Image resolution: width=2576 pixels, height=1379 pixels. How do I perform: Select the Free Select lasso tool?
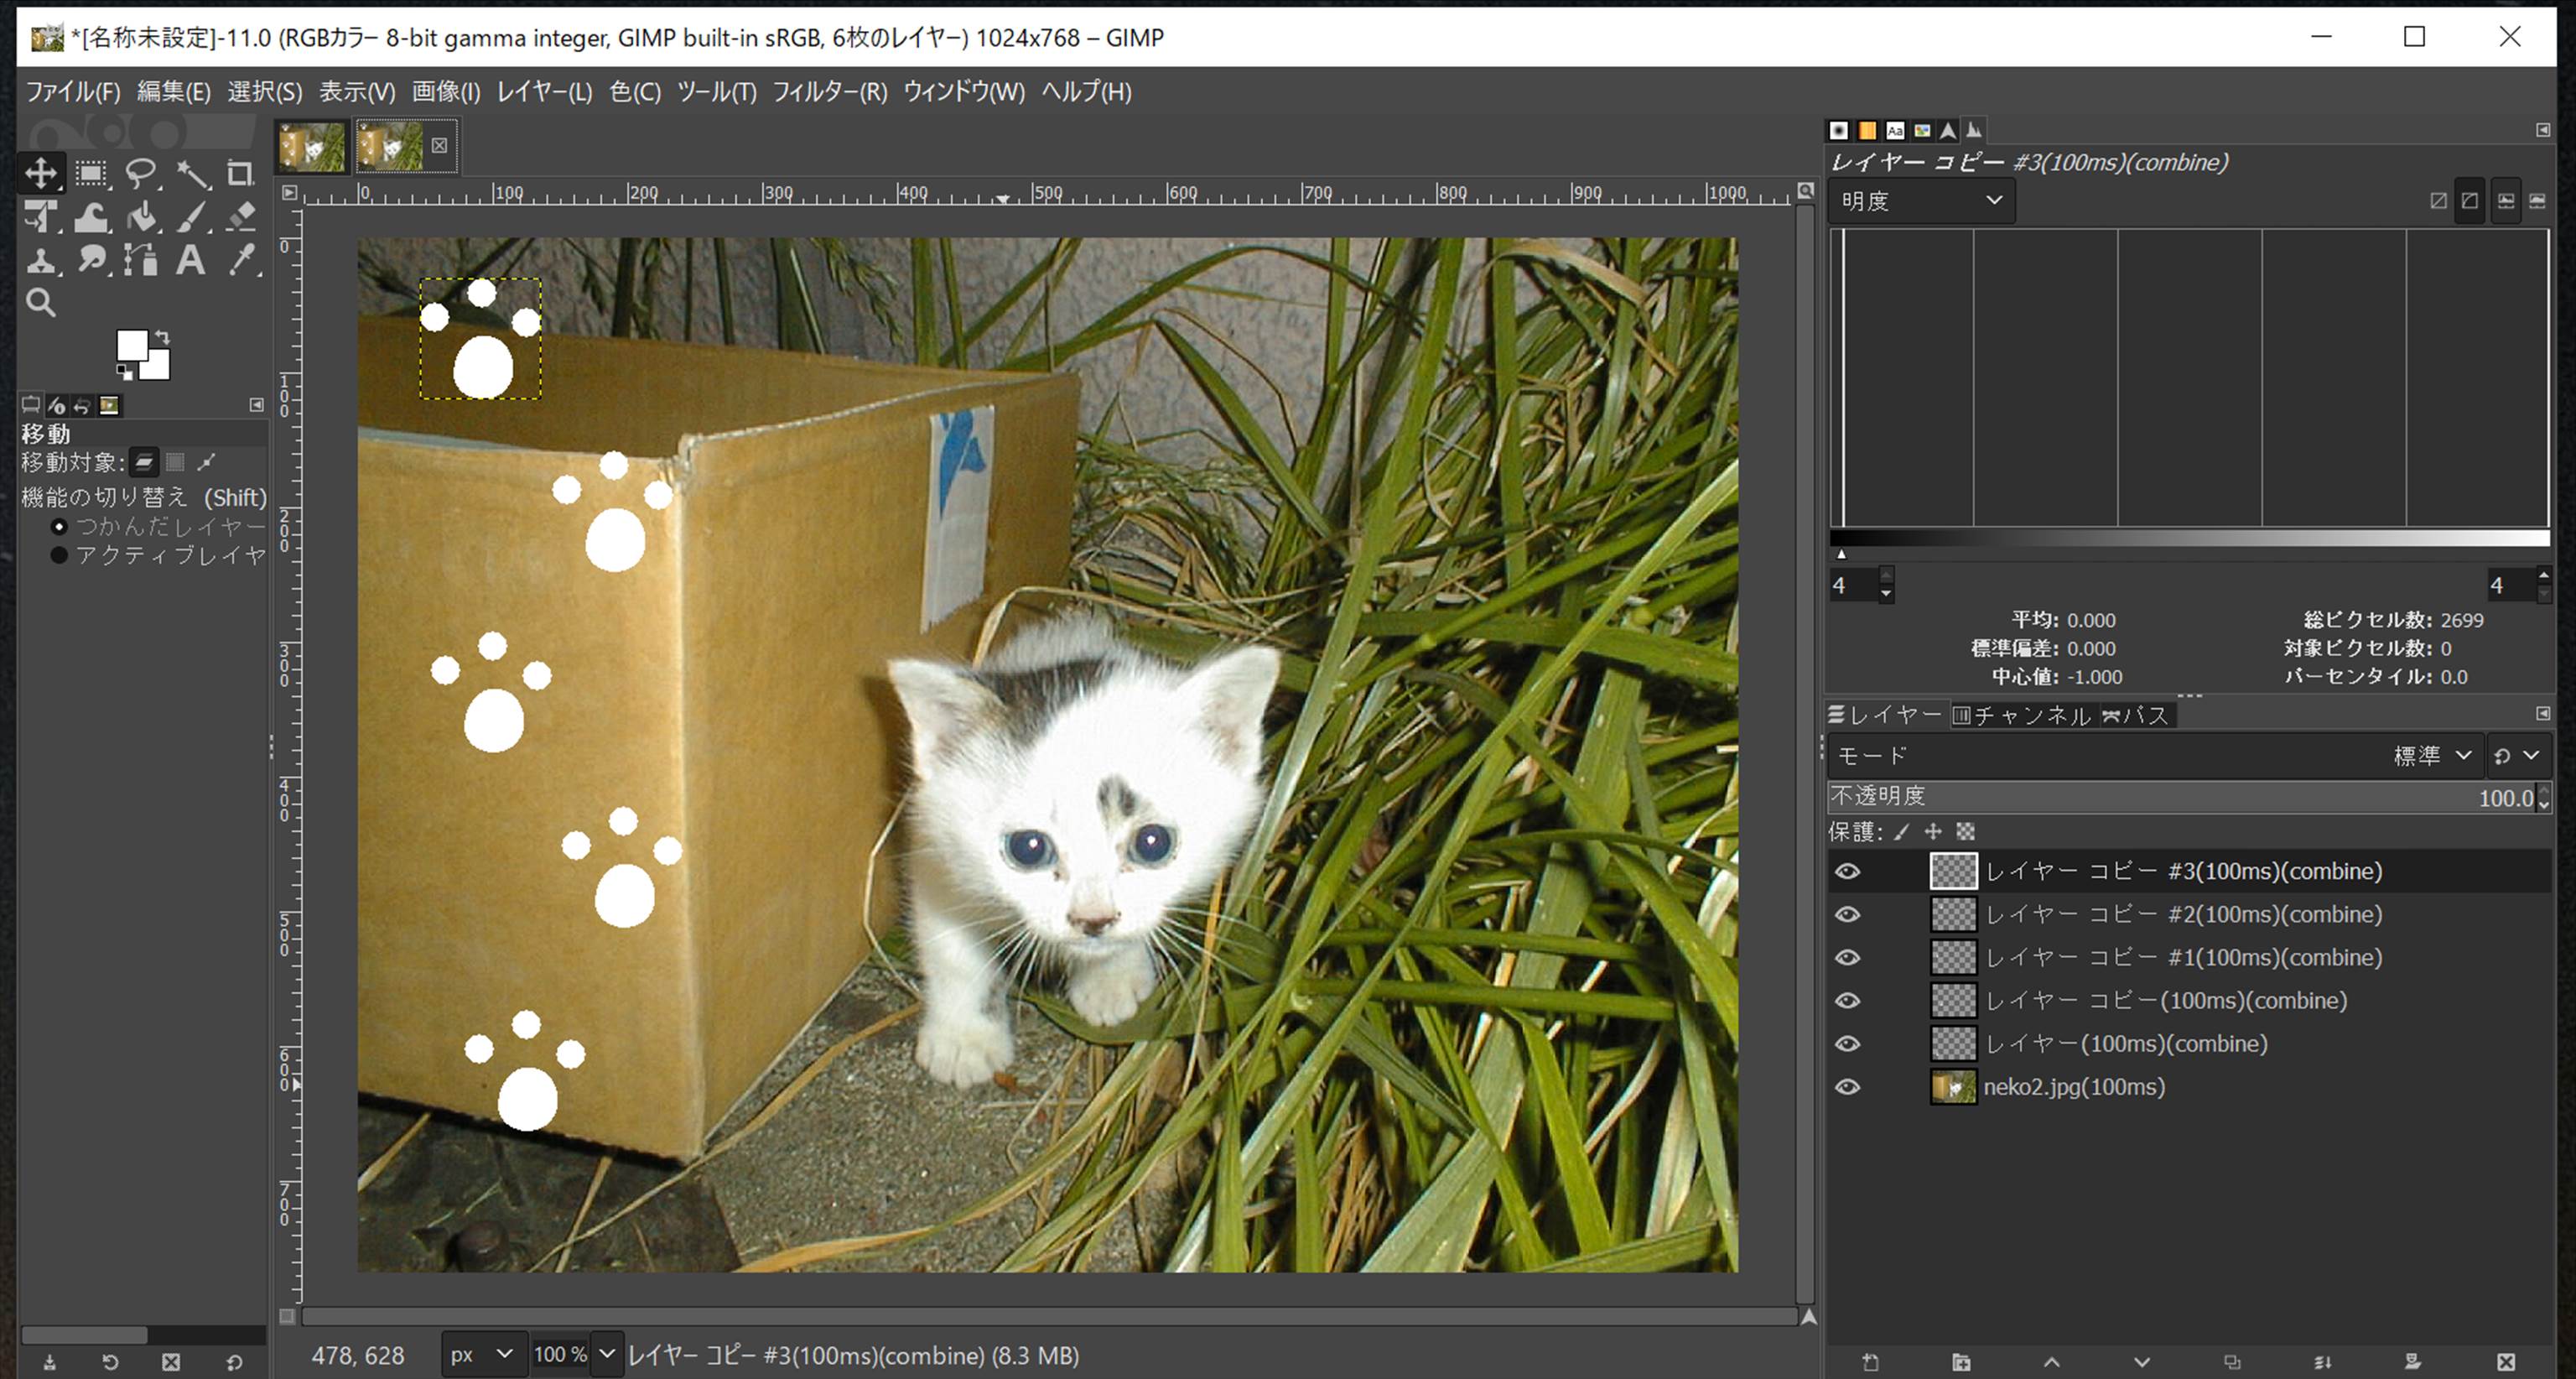[x=141, y=174]
